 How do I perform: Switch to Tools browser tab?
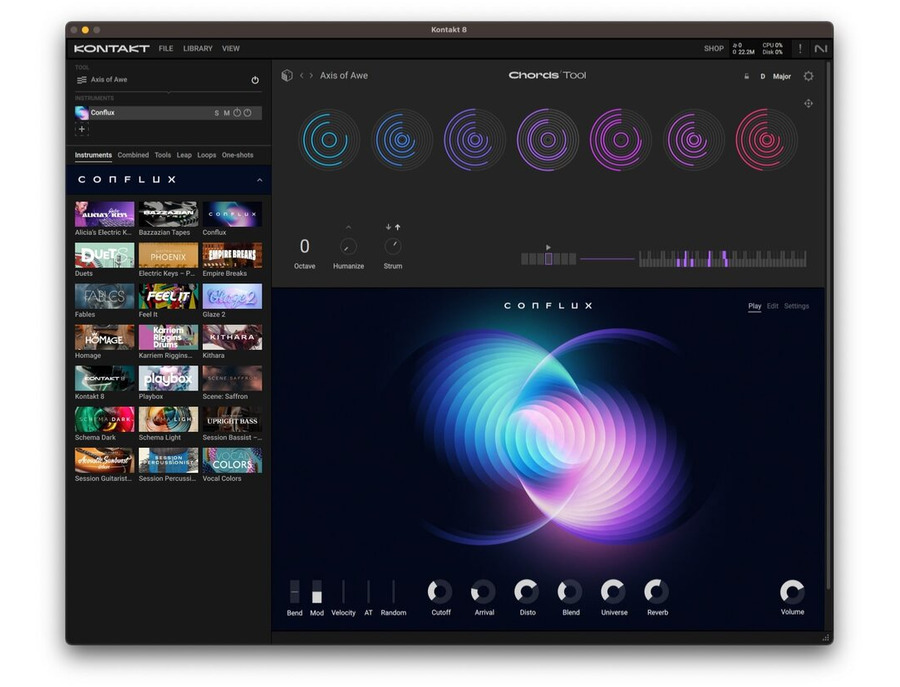[x=162, y=155]
